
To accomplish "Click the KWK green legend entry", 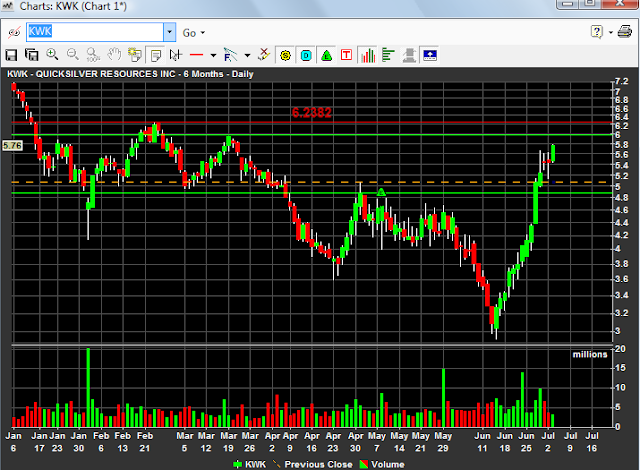I will (x=250, y=464).
